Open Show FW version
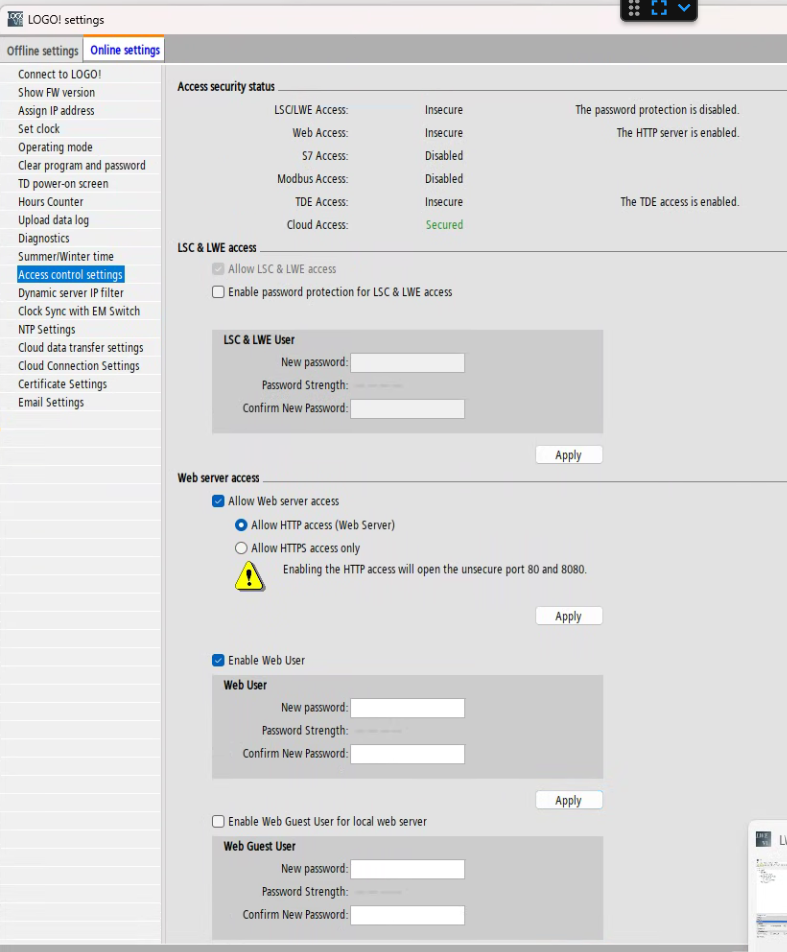This screenshot has width=787, height=952. coord(56,92)
